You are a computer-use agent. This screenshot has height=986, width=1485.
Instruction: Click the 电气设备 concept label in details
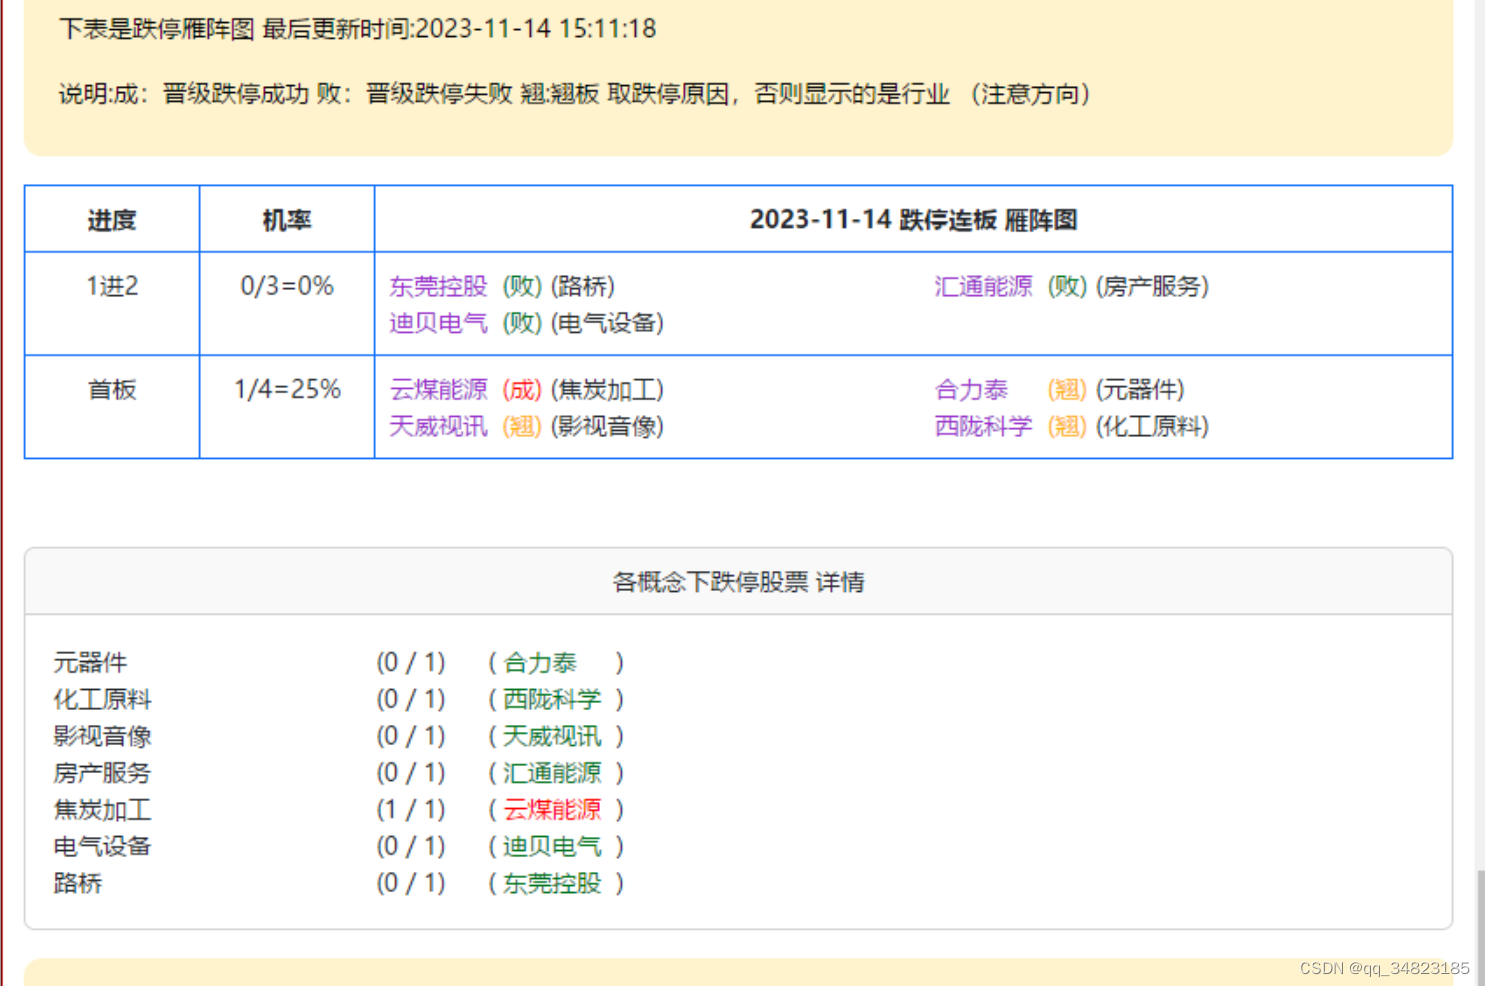tap(102, 847)
